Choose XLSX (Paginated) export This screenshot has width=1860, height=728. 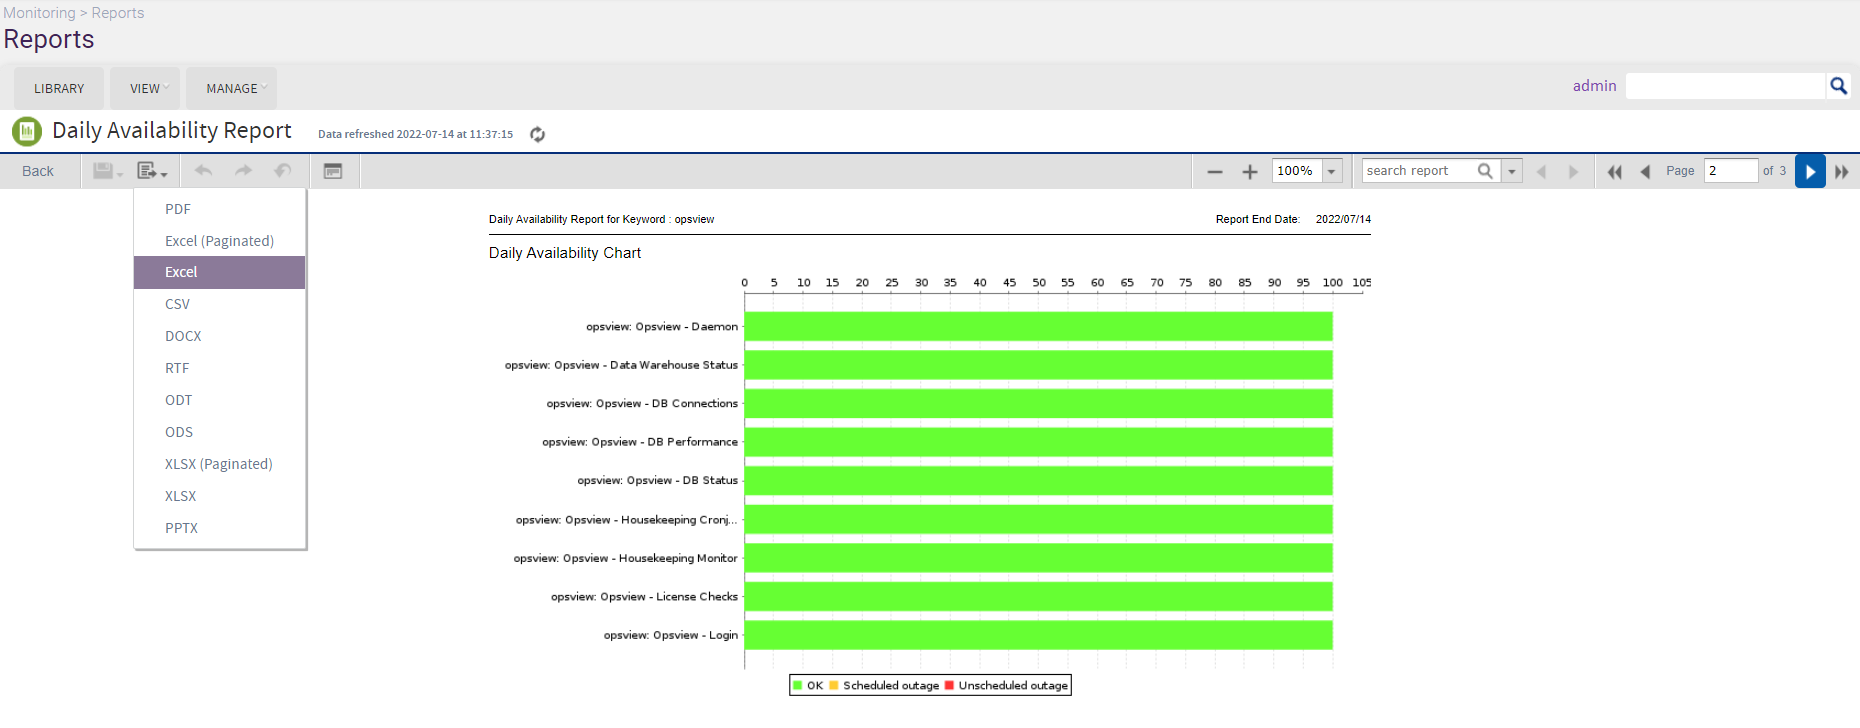(x=220, y=464)
